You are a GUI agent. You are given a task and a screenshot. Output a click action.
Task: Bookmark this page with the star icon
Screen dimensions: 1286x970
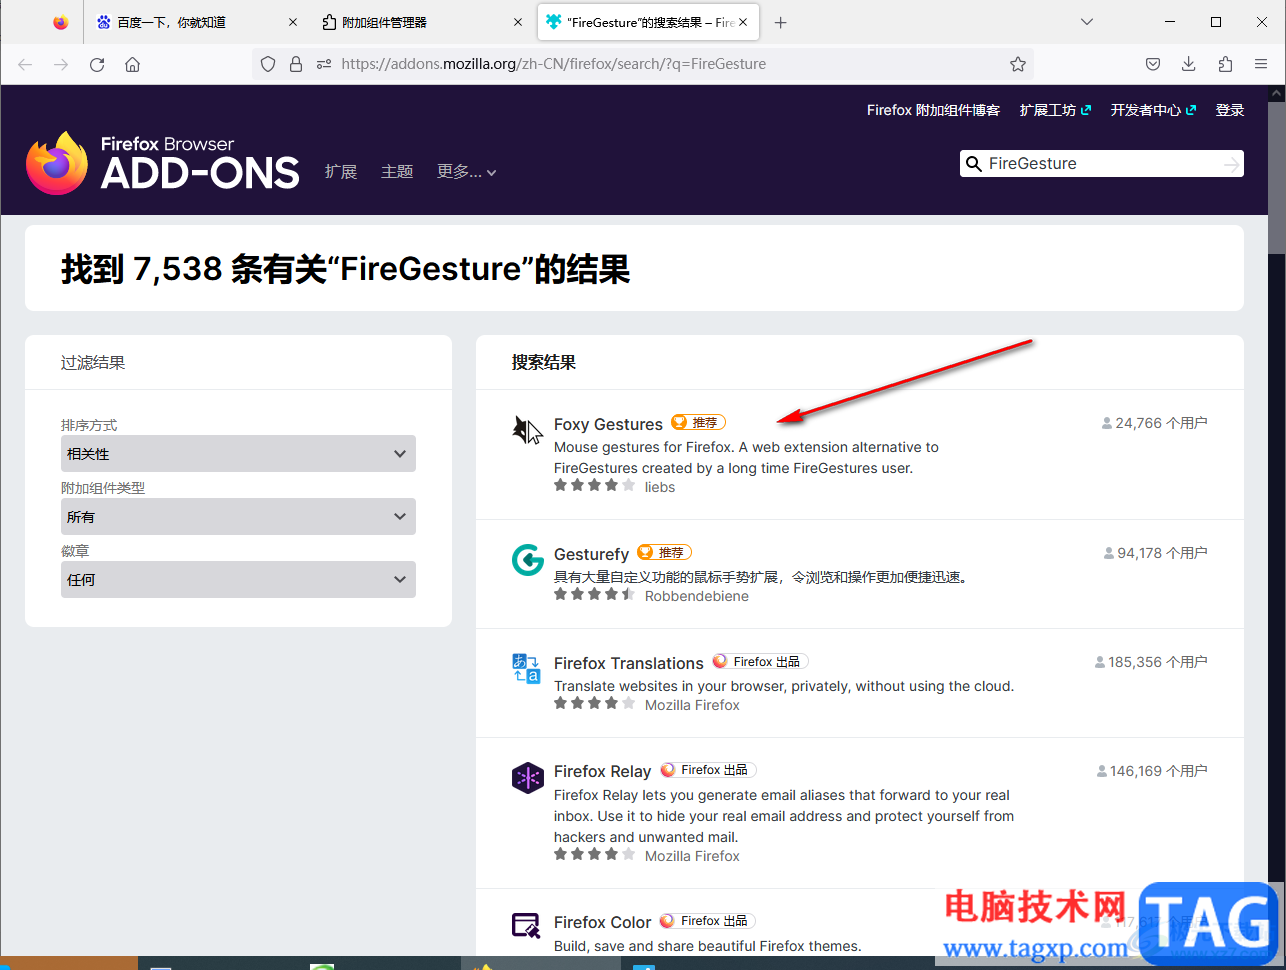(1018, 64)
